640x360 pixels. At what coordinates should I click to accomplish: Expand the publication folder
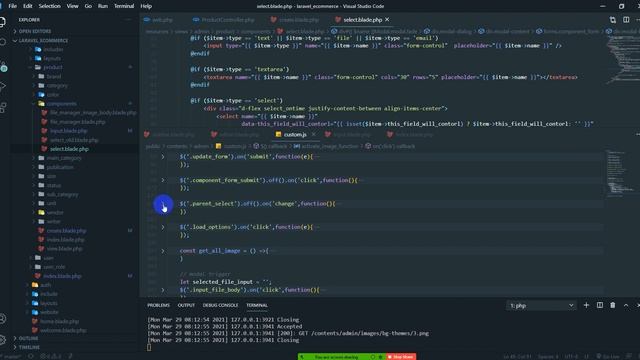pos(60,167)
